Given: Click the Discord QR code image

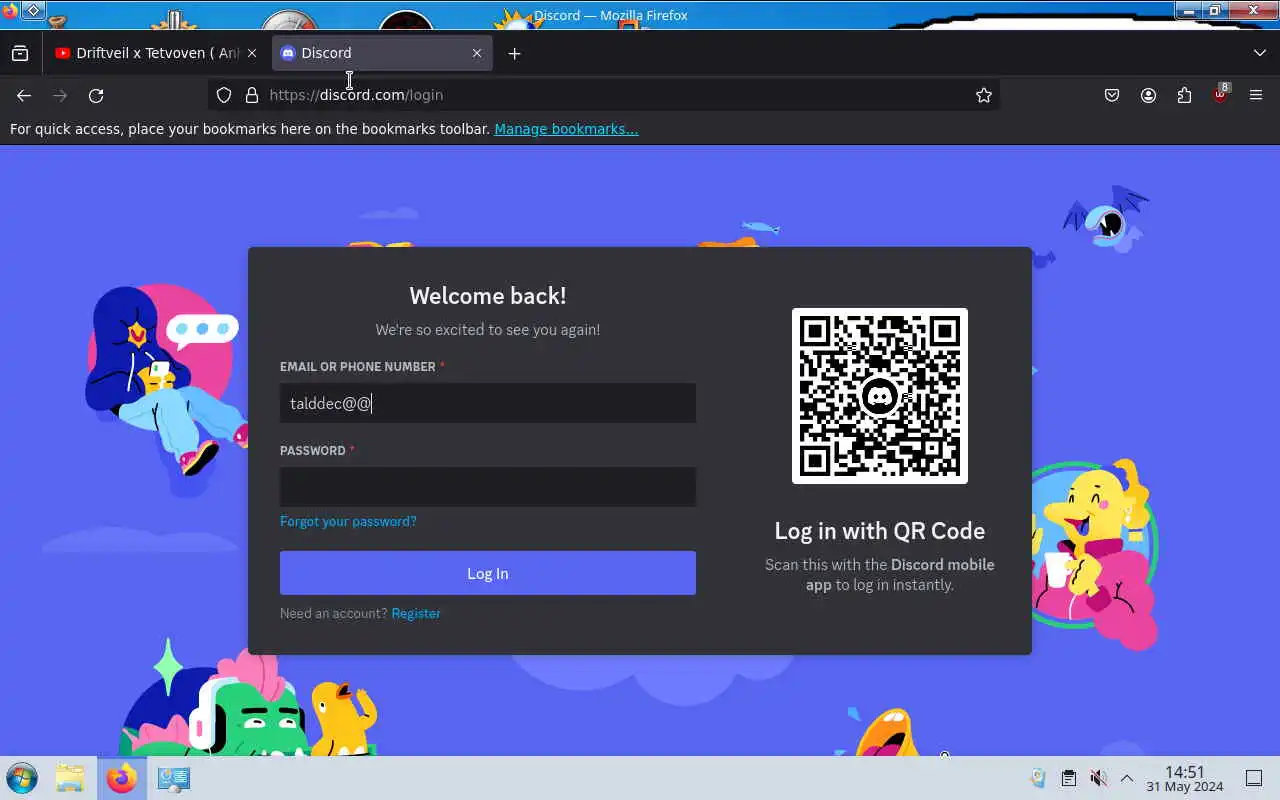Looking at the screenshot, I should click(x=880, y=396).
